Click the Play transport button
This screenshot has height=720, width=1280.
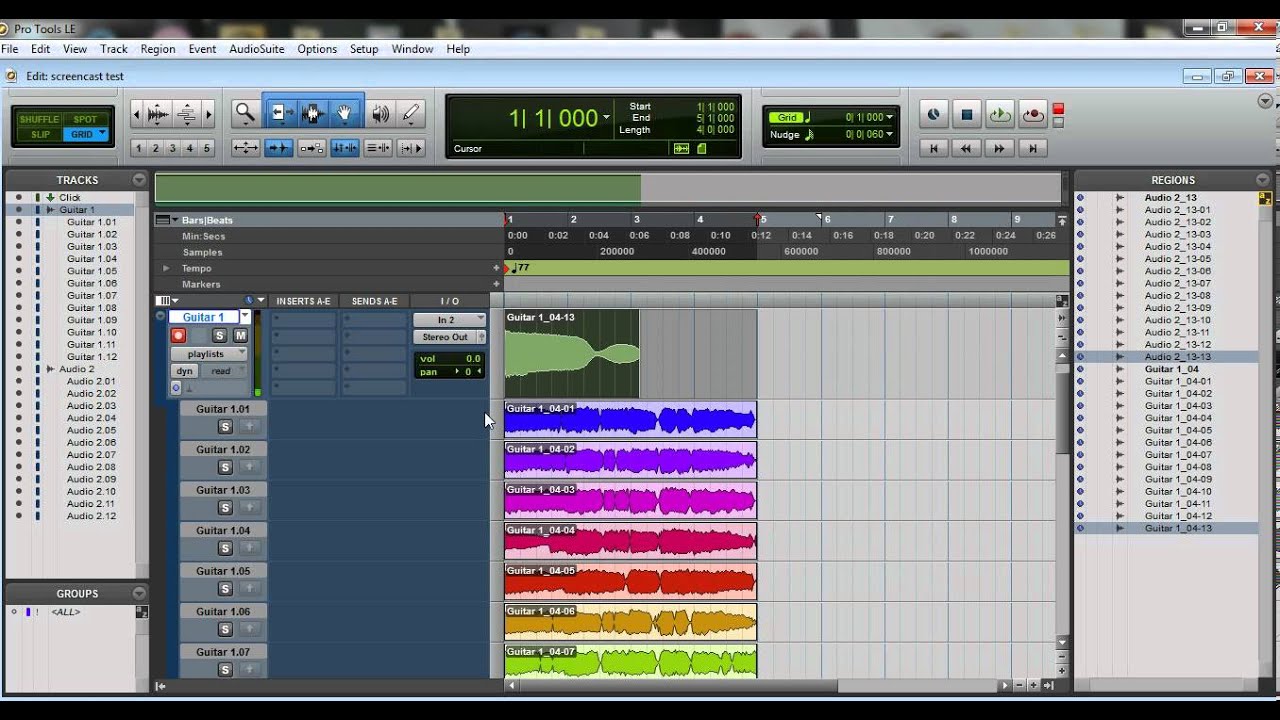(x=1000, y=115)
